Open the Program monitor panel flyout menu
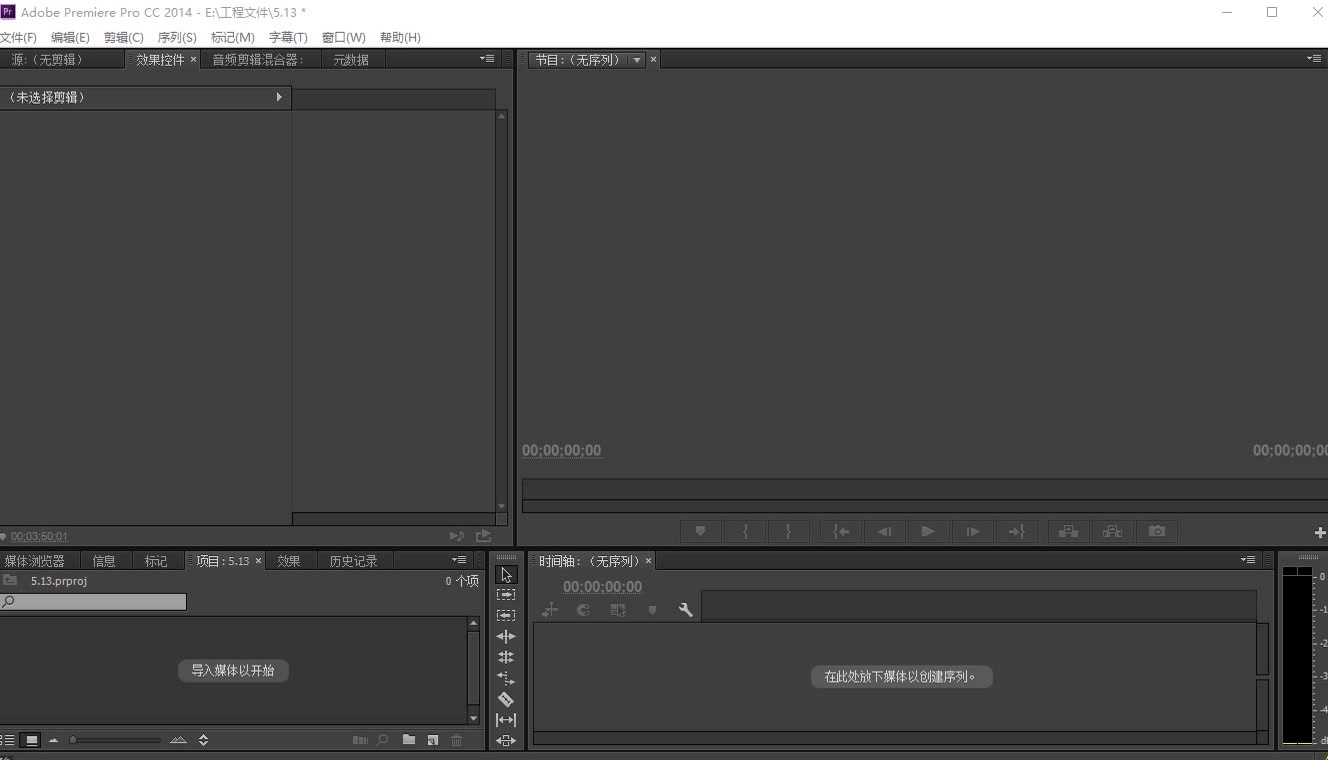The height and width of the screenshot is (760, 1328). click(x=1314, y=59)
